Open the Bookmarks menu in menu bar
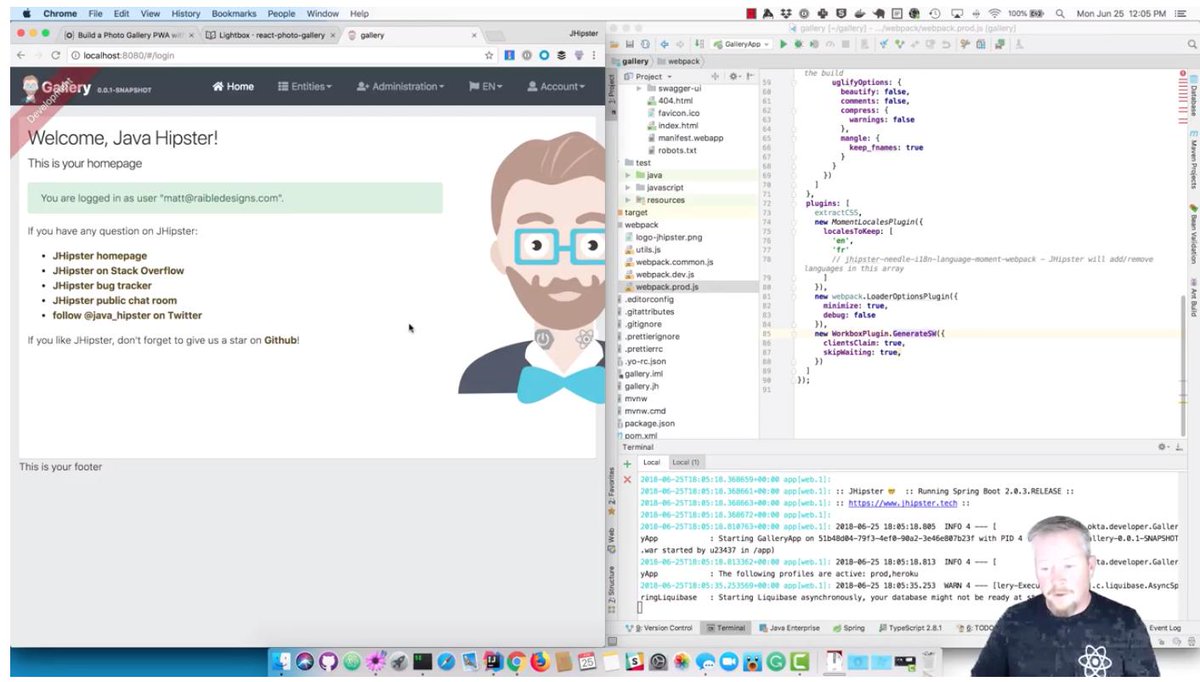 233,14
